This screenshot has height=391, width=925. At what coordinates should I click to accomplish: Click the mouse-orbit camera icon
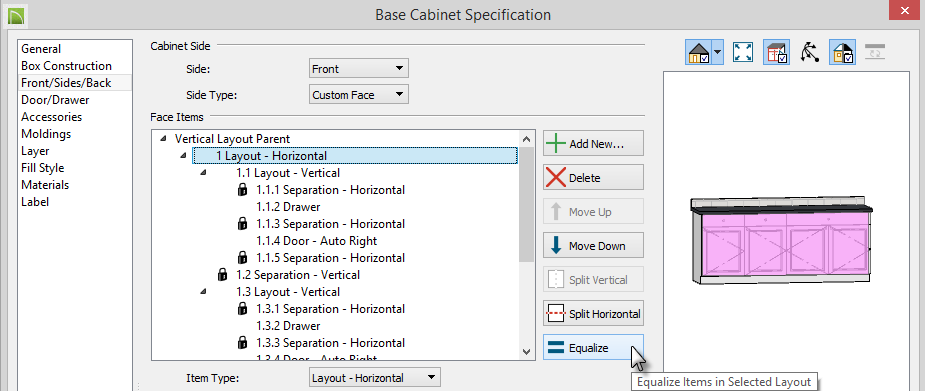point(809,52)
